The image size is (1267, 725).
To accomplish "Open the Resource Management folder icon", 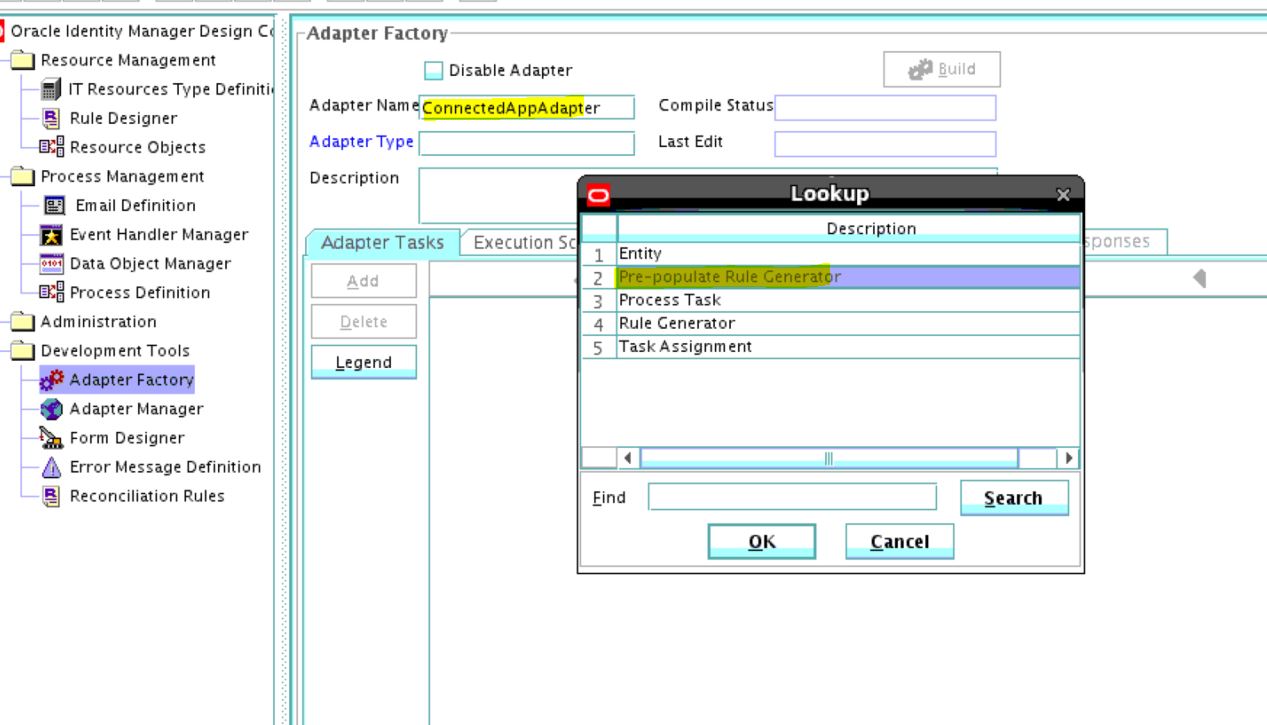I will coord(22,60).
